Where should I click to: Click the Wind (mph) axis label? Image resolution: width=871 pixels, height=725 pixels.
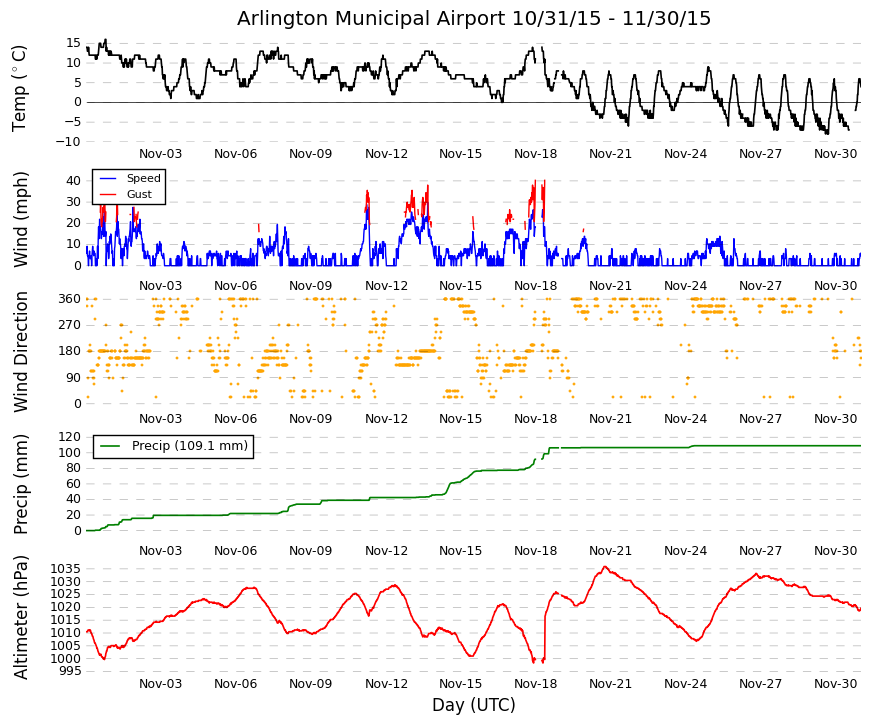(19, 219)
